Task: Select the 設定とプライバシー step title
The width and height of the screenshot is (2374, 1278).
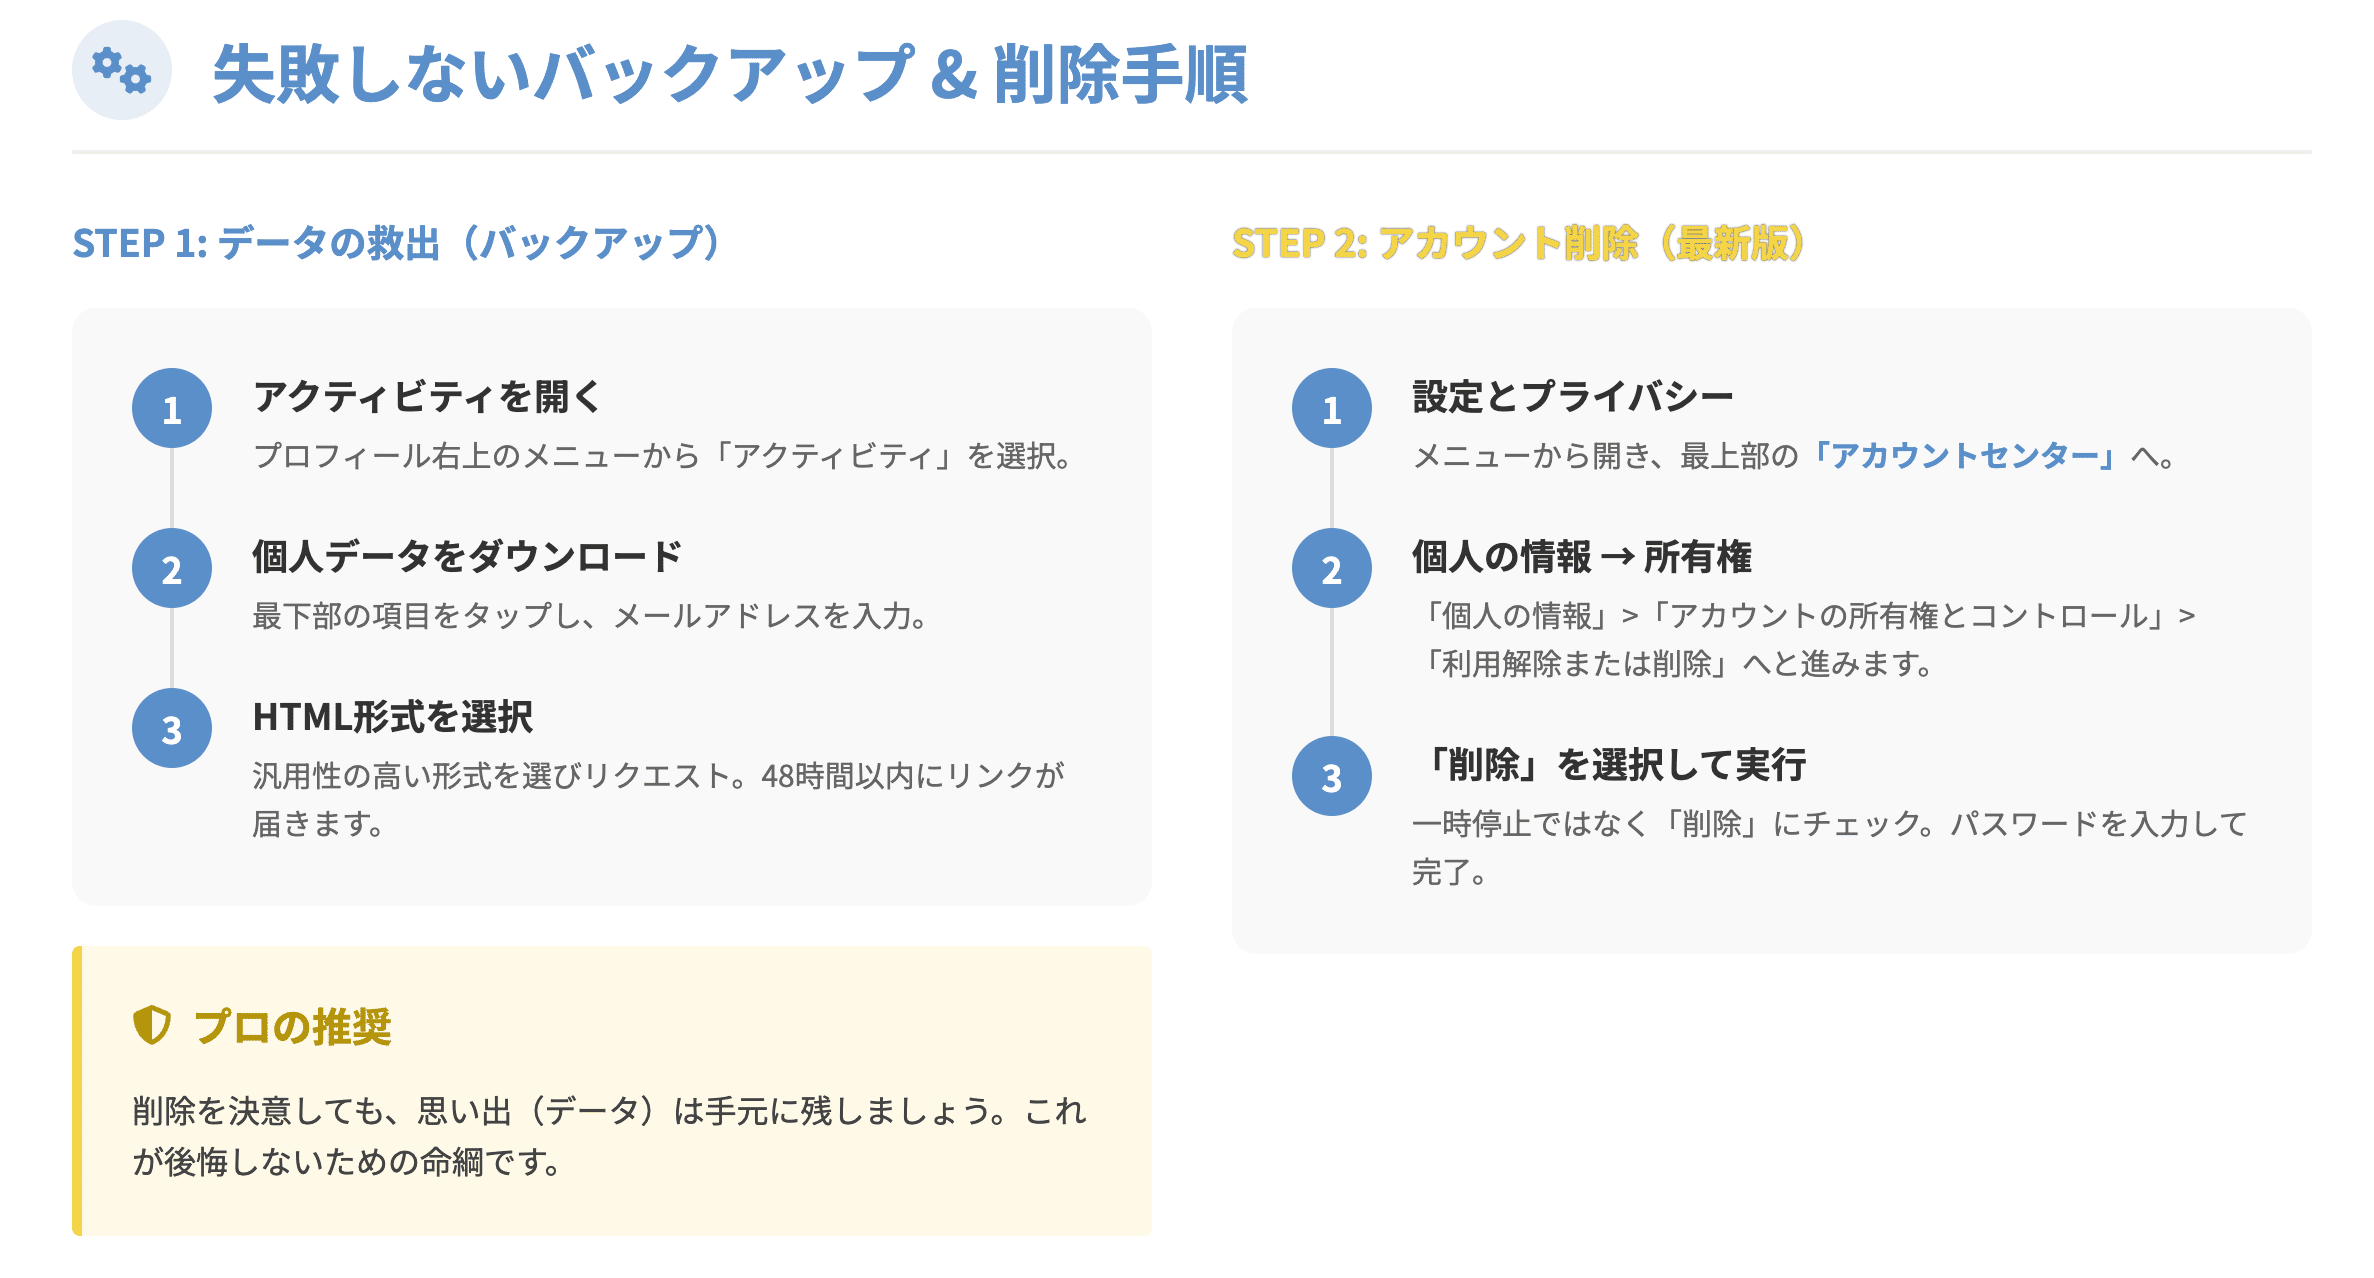Action: (x=1572, y=397)
